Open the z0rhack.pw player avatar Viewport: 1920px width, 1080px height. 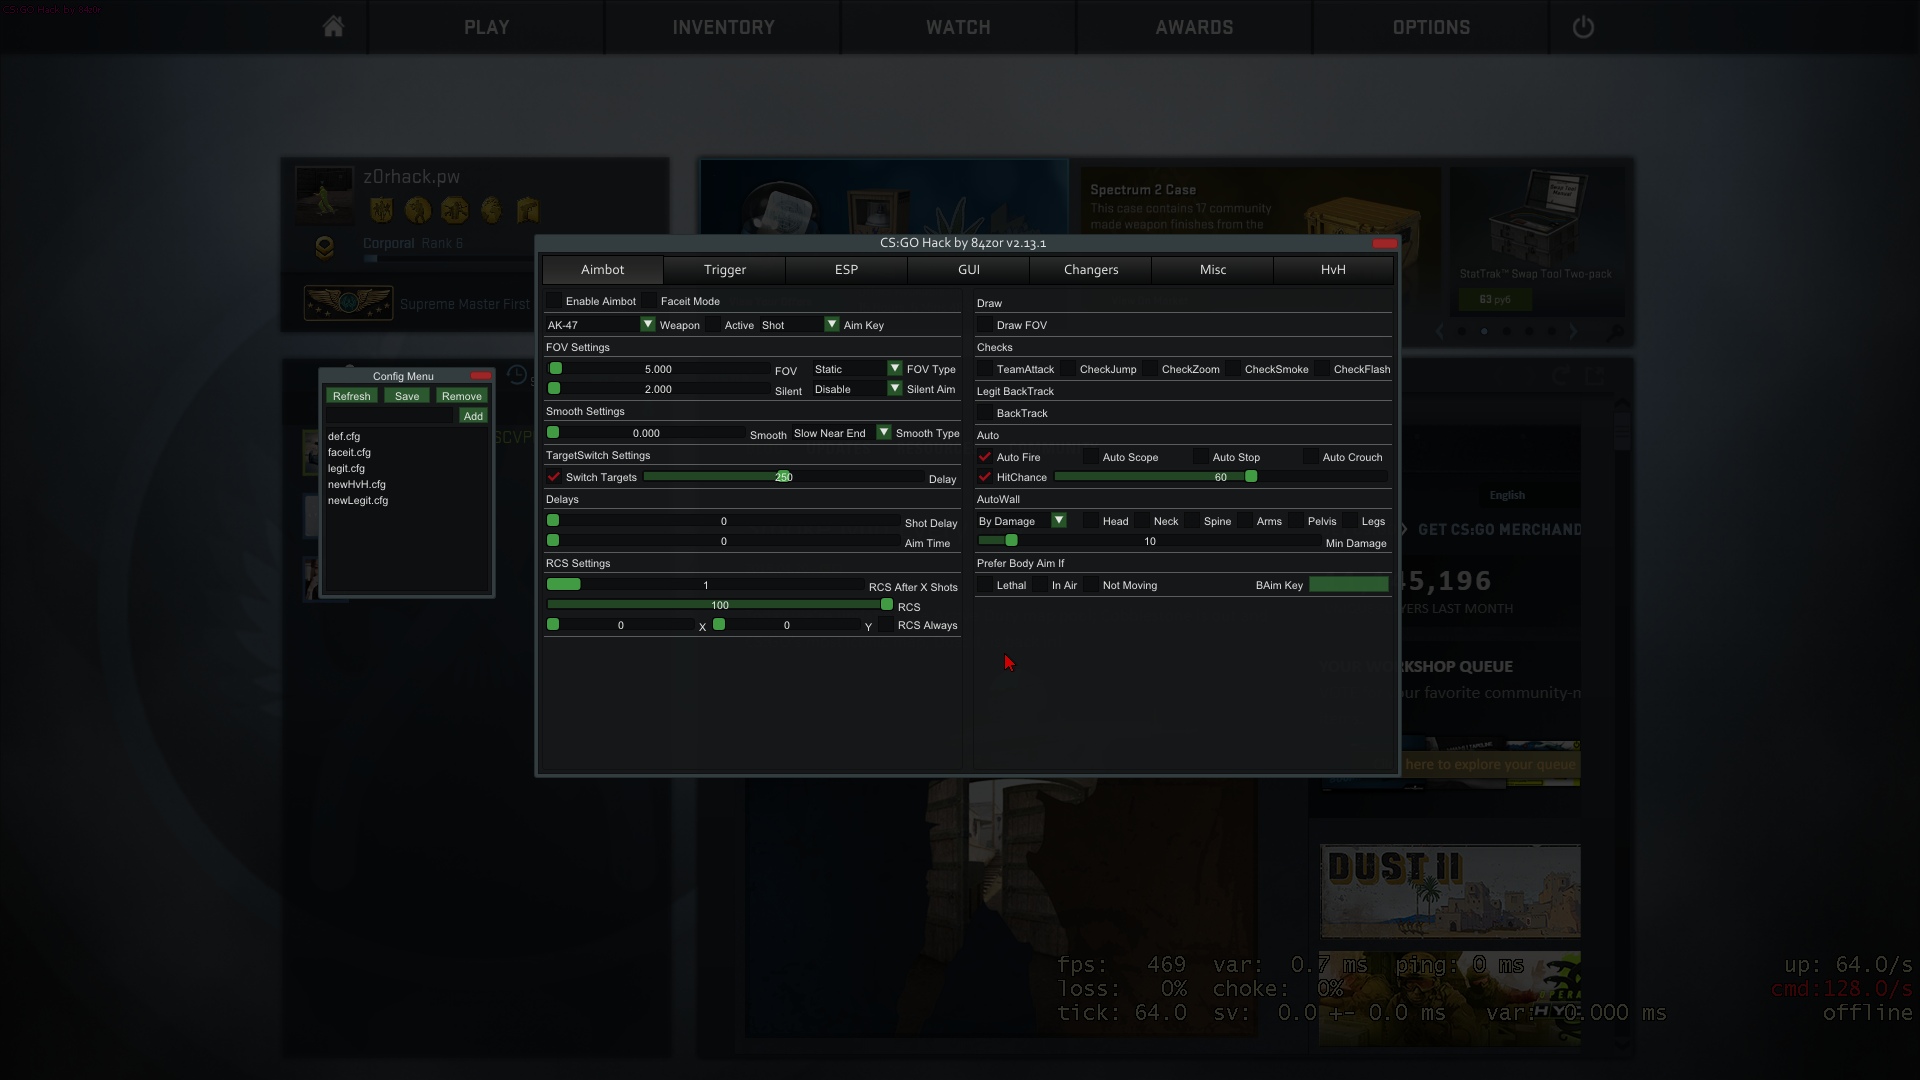click(x=324, y=195)
